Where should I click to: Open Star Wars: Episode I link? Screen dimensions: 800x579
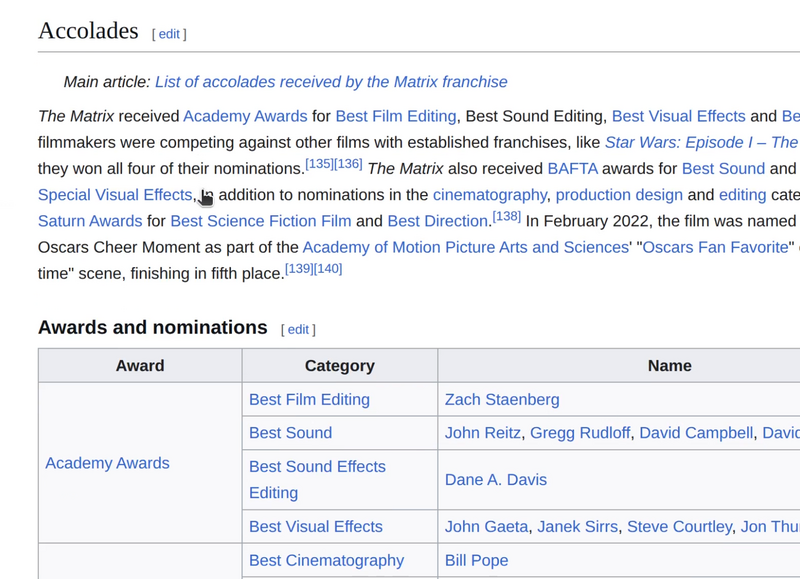point(702,142)
